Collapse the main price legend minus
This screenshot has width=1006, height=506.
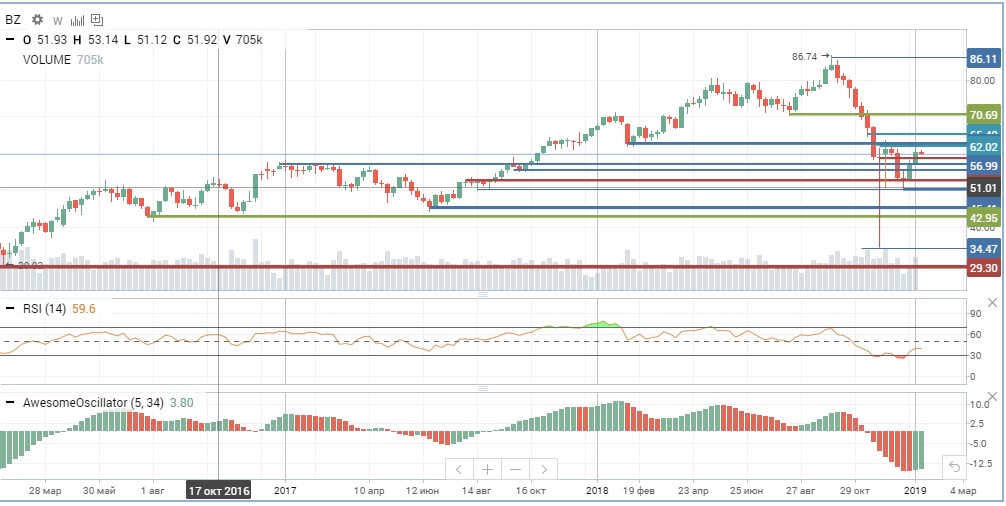coord(9,40)
